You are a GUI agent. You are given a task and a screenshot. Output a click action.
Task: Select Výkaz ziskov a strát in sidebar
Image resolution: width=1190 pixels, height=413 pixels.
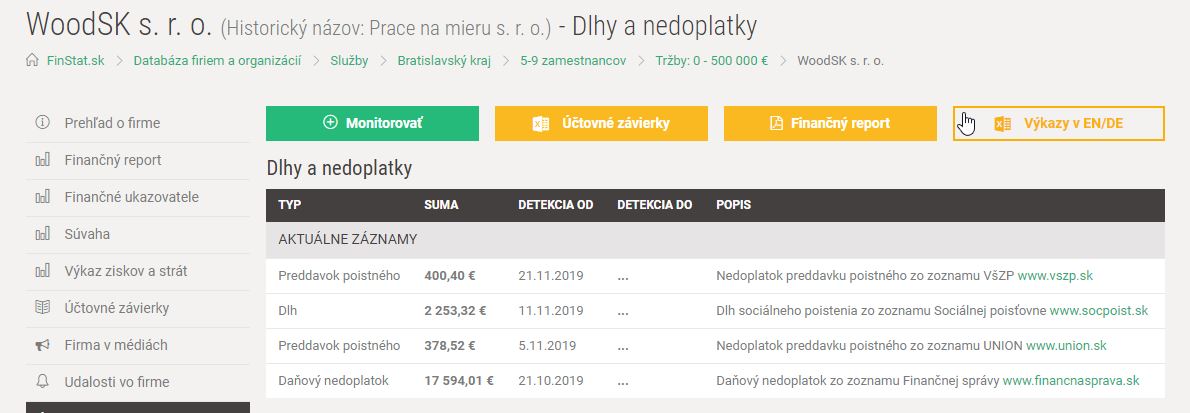pyautogui.click(x=125, y=271)
